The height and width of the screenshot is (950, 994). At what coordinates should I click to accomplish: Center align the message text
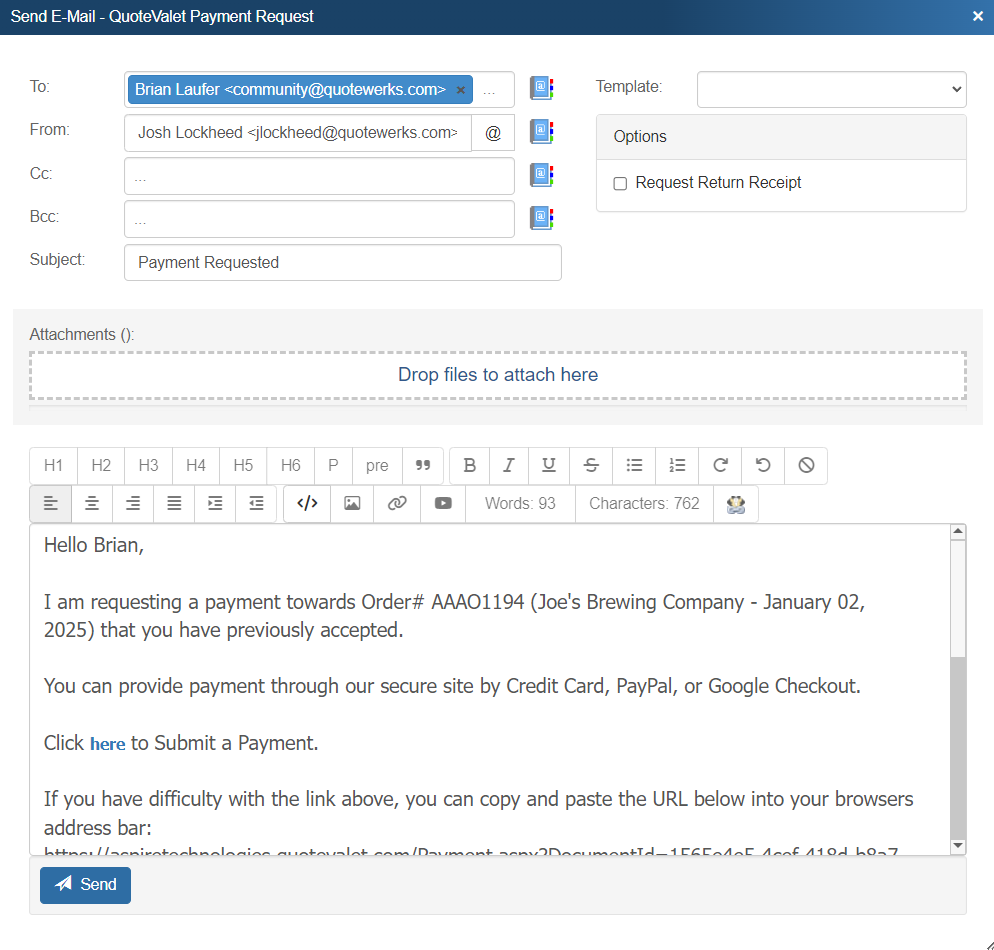click(x=92, y=504)
